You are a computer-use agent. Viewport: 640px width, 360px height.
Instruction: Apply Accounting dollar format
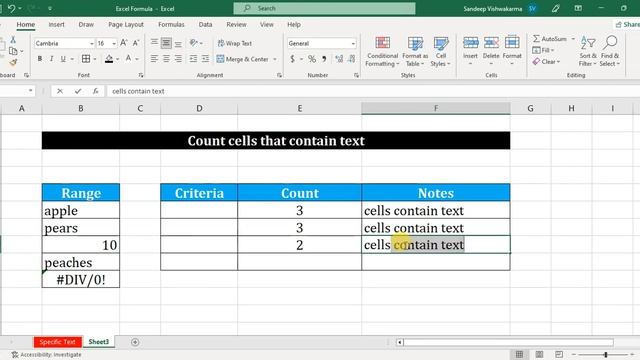pos(292,59)
